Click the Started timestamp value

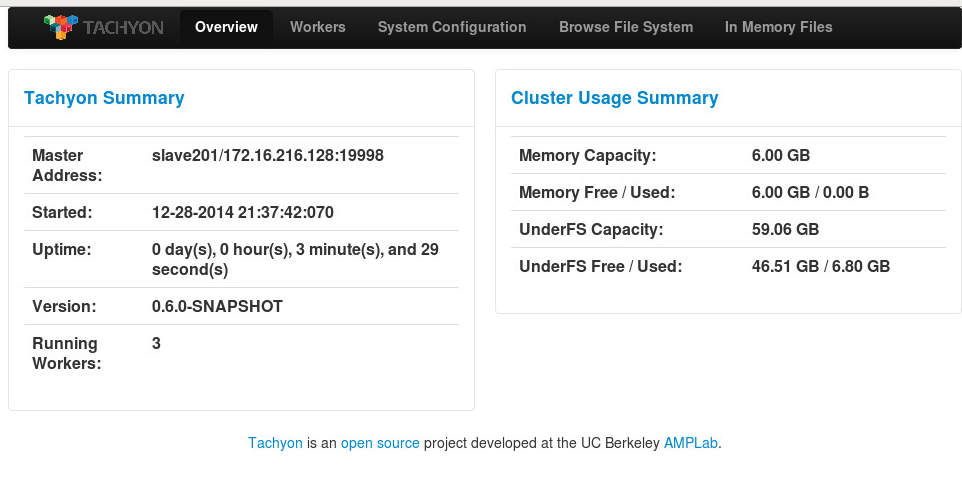coord(243,212)
